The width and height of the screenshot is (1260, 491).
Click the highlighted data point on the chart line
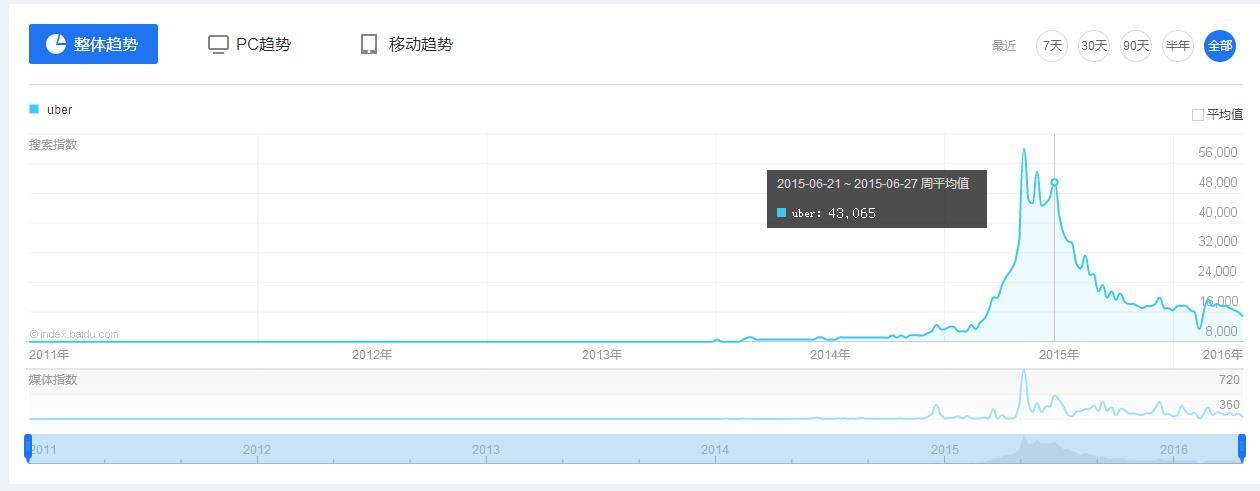1054,182
